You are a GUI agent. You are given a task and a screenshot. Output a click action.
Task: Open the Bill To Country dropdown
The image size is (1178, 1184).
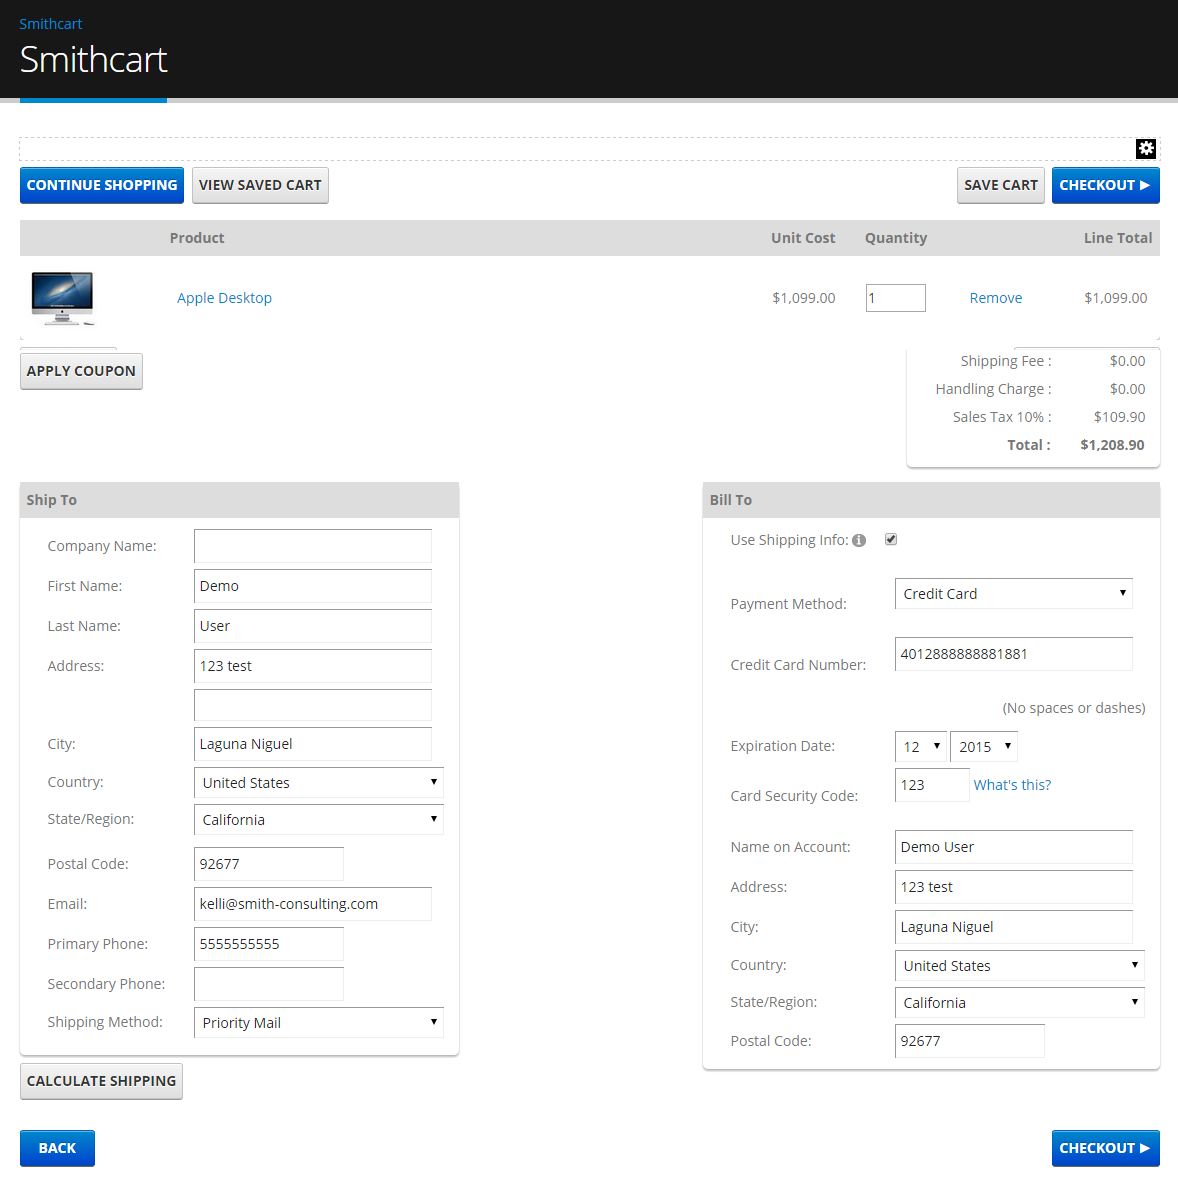(1019, 965)
